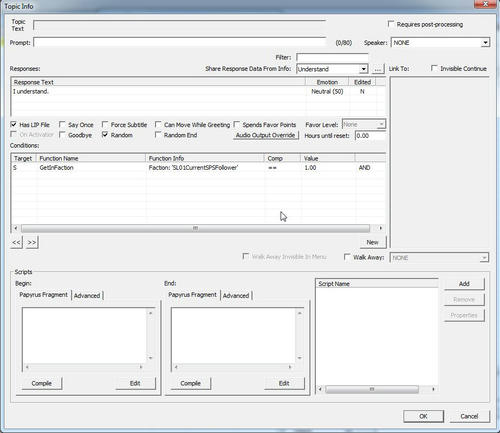The width and height of the screenshot is (500, 433).
Task: Click the previous info << arrow button
Action: [16, 242]
